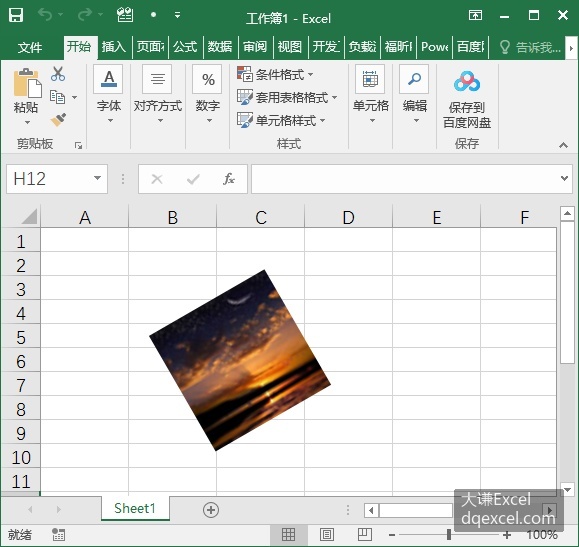Viewport: 579px width, 547px height.
Task: Click vertical scrollbar down arrow
Action: (x=567, y=490)
